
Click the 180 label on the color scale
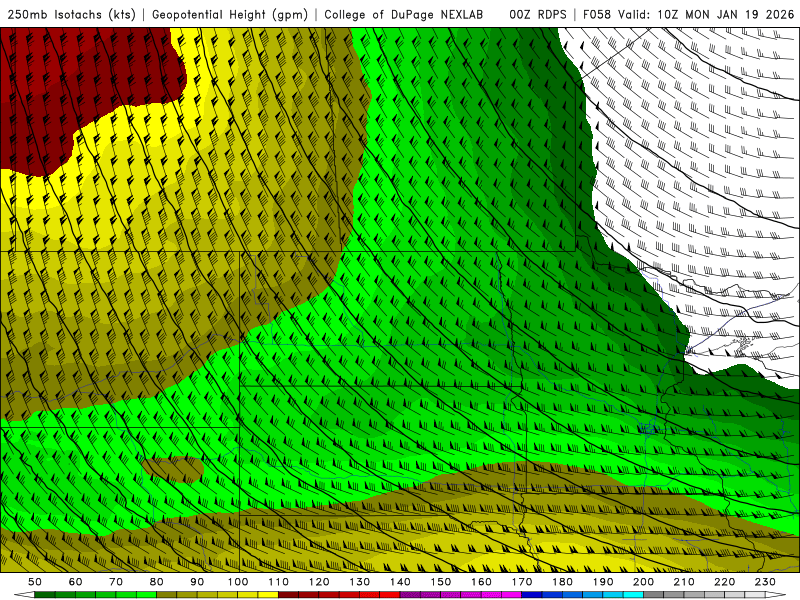pyautogui.click(x=562, y=582)
